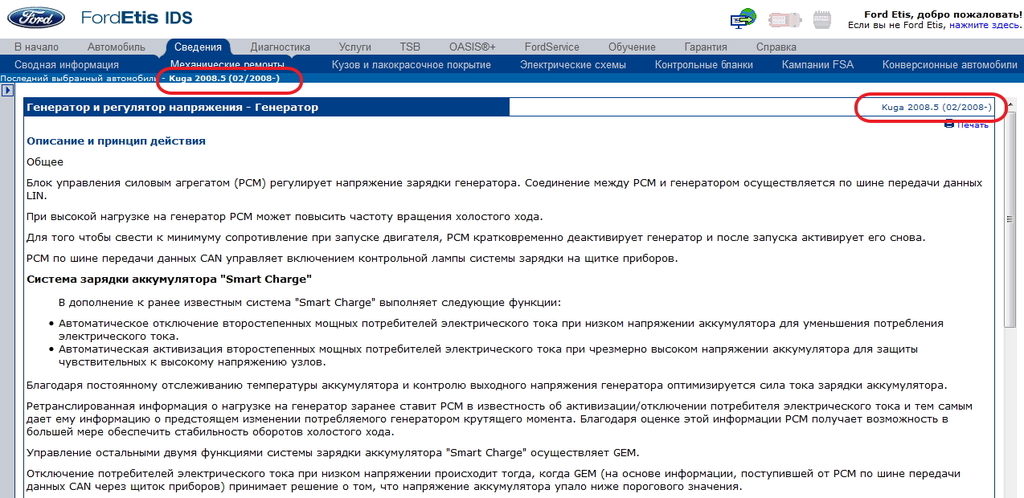This screenshot has height=498, width=1024.
Task: Expand the left side panel arrow
Action: pyautogui.click(x=7, y=91)
